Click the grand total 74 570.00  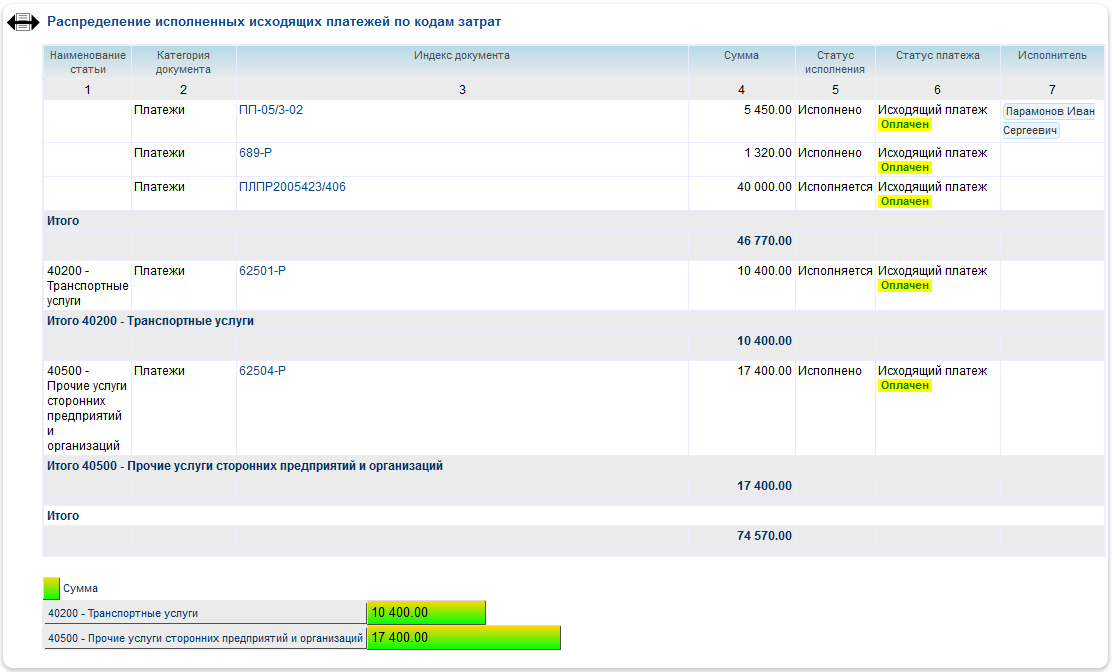(764, 536)
